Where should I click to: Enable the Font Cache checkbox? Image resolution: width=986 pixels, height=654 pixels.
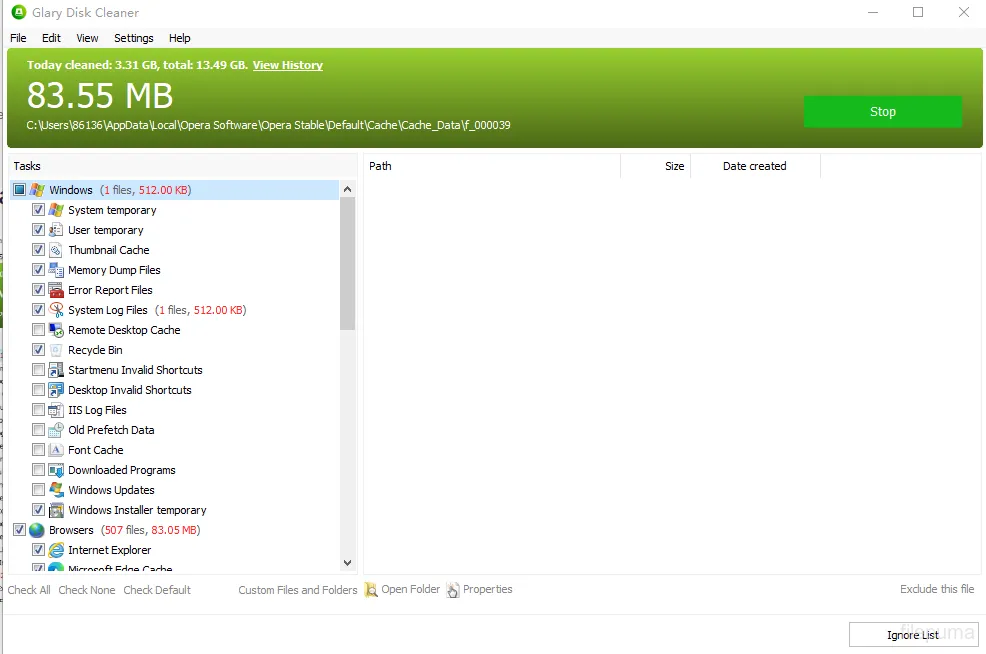pyautogui.click(x=38, y=450)
